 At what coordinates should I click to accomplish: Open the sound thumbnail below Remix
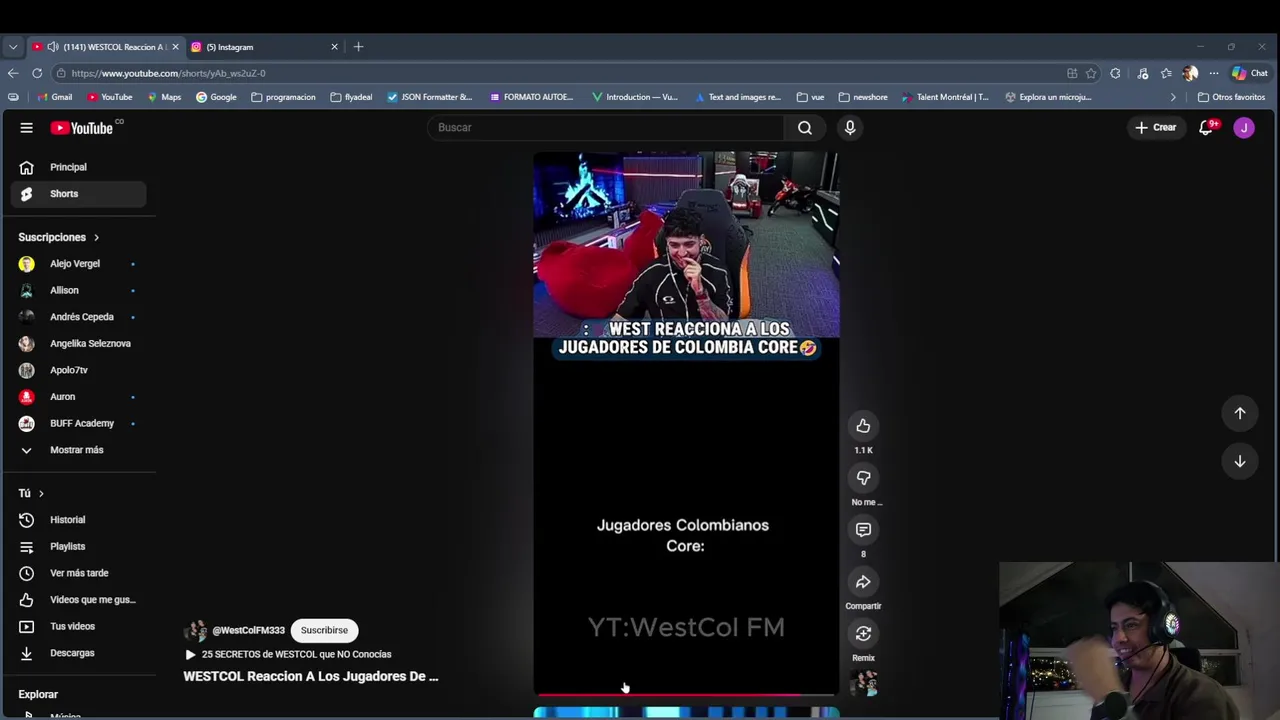864,684
